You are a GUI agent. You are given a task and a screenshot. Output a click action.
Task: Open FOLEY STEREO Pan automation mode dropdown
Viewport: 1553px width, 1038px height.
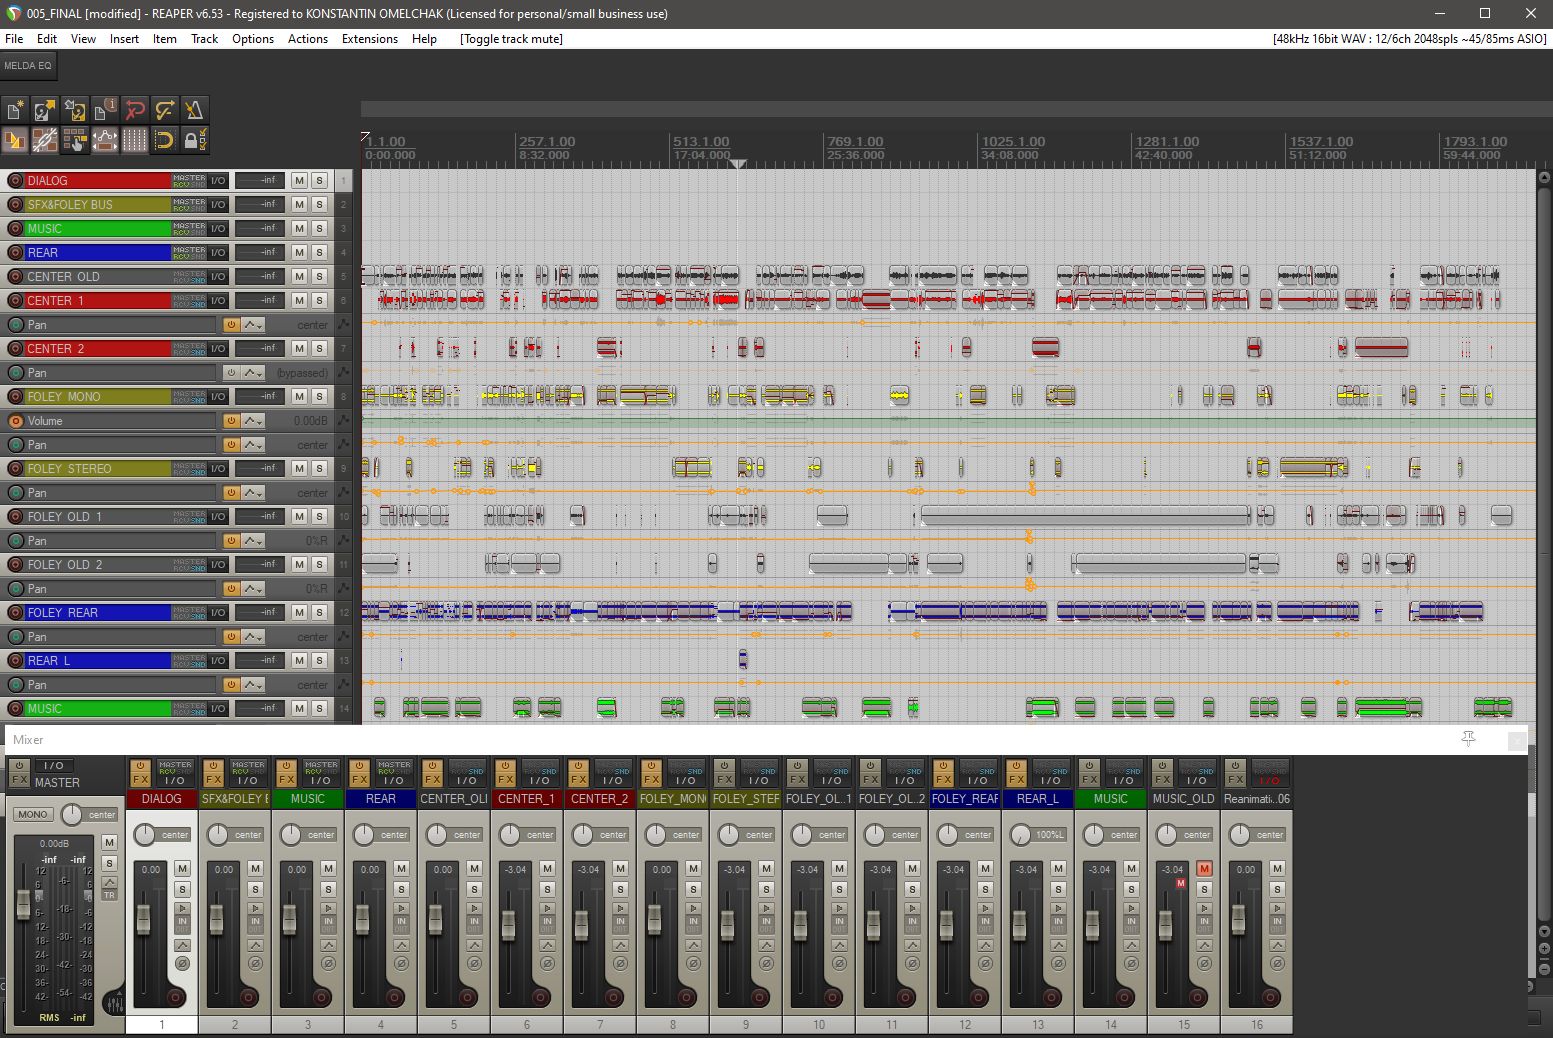(x=253, y=493)
